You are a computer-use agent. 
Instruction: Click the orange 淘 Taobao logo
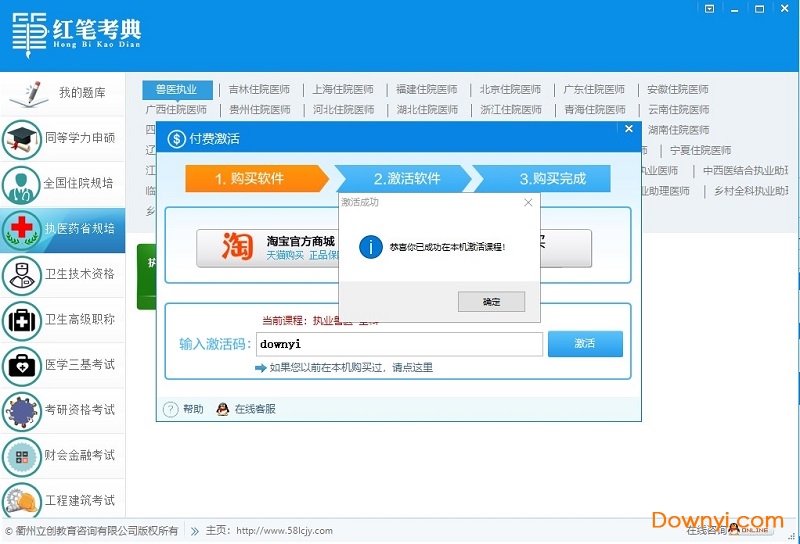237,246
